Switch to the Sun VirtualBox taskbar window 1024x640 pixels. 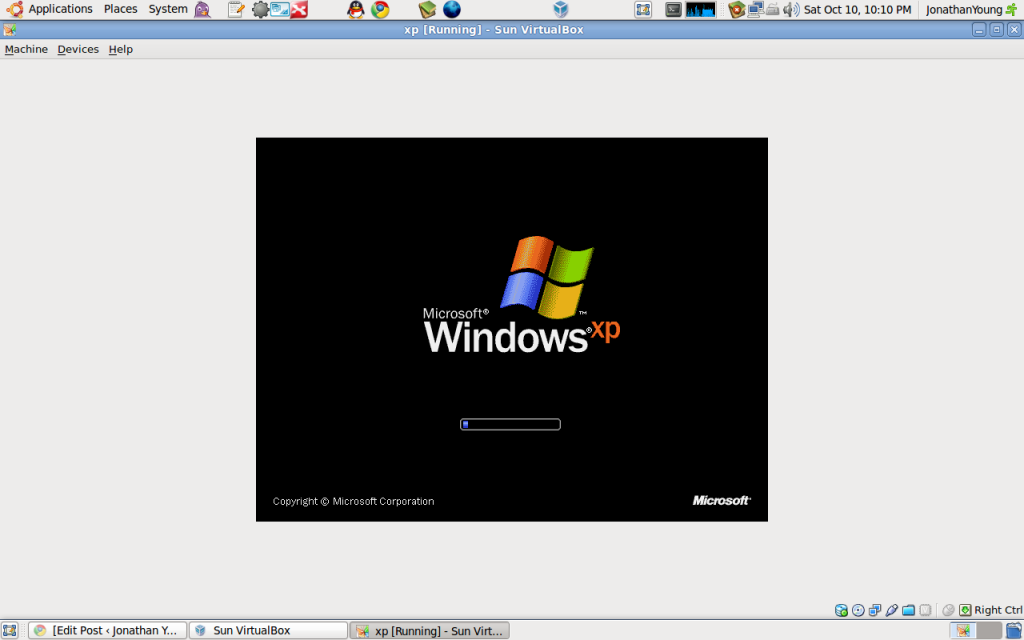tap(268, 630)
